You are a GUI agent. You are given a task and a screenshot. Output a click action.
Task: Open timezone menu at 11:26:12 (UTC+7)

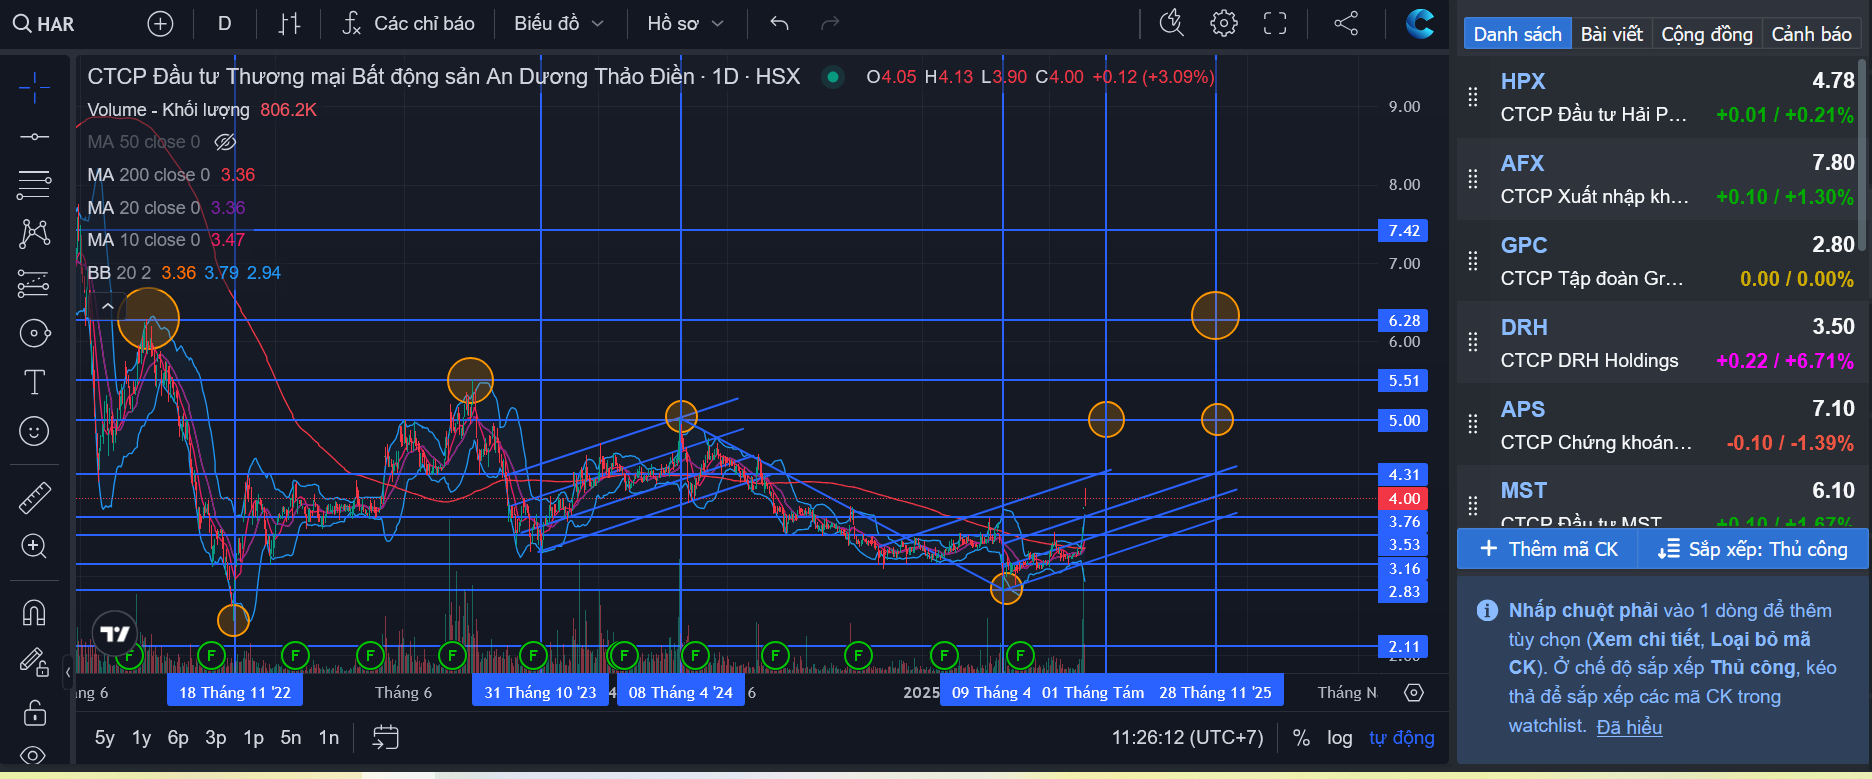(x=1188, y=738)
